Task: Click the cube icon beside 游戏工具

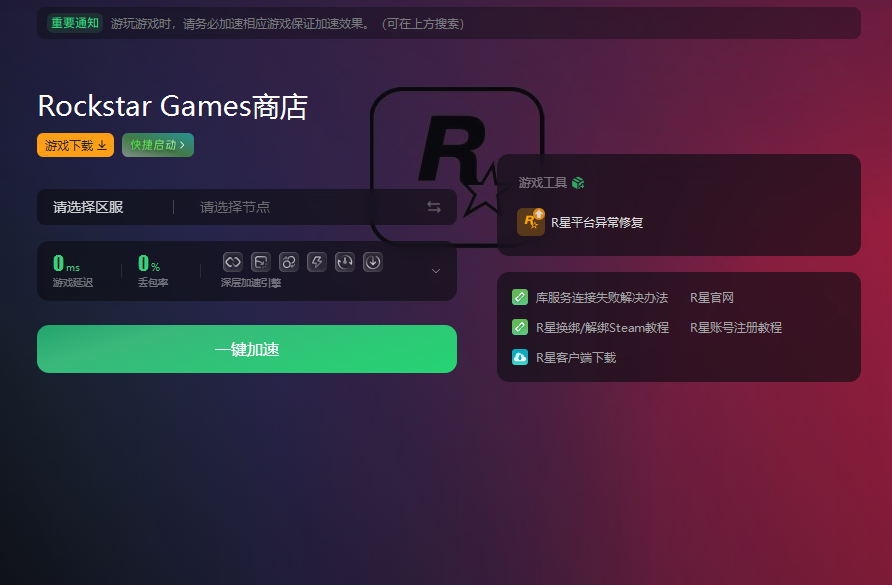Action: (578, 183)
